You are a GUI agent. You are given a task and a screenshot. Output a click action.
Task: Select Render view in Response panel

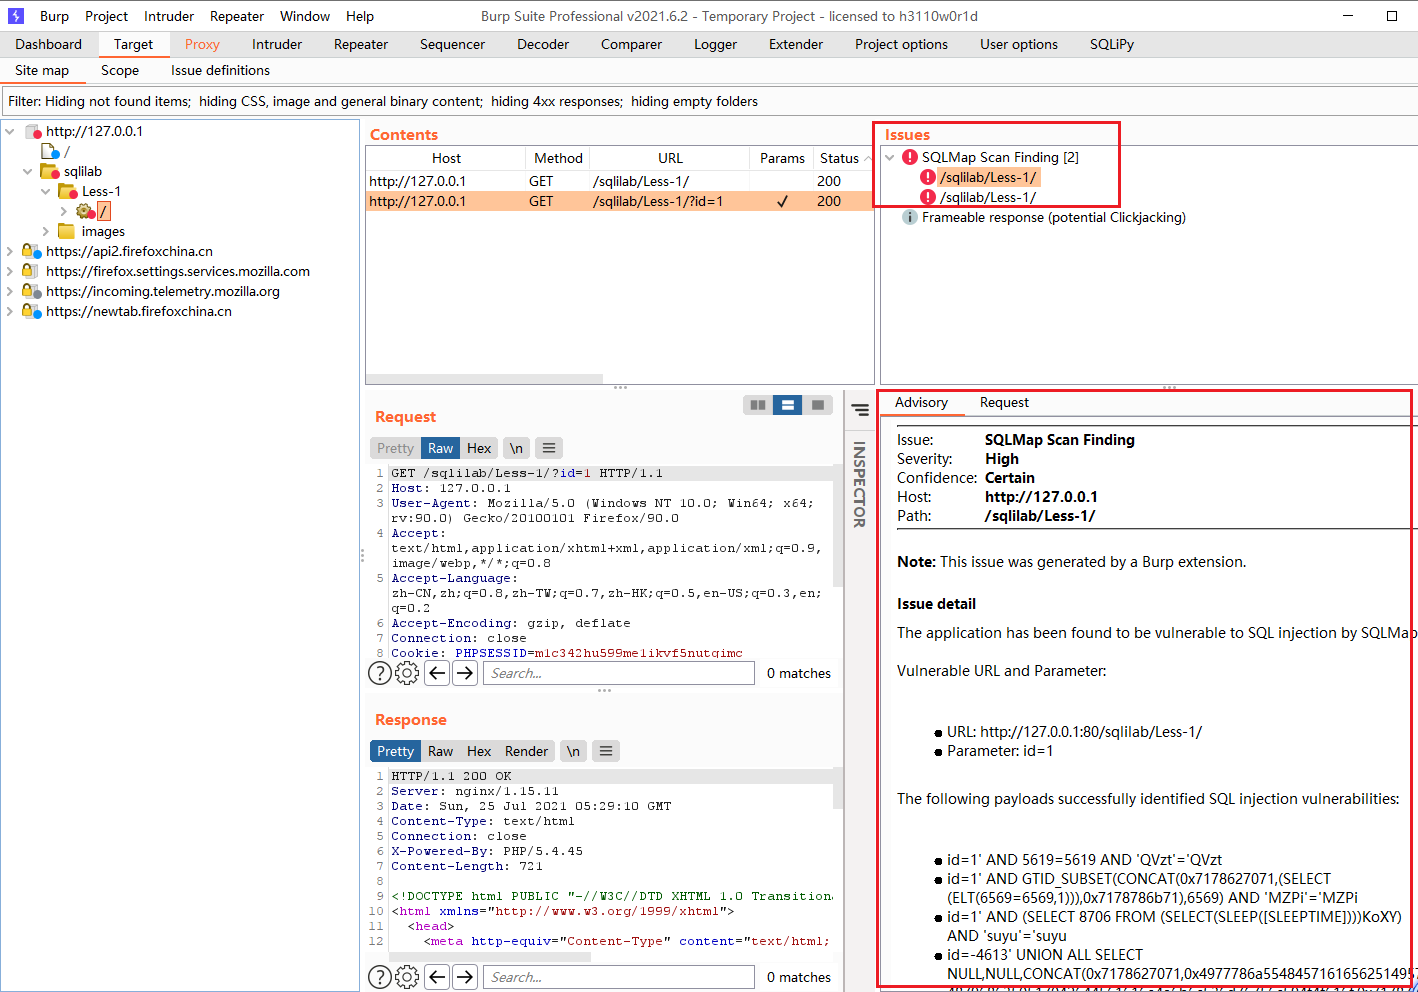(x=526, y=751)
